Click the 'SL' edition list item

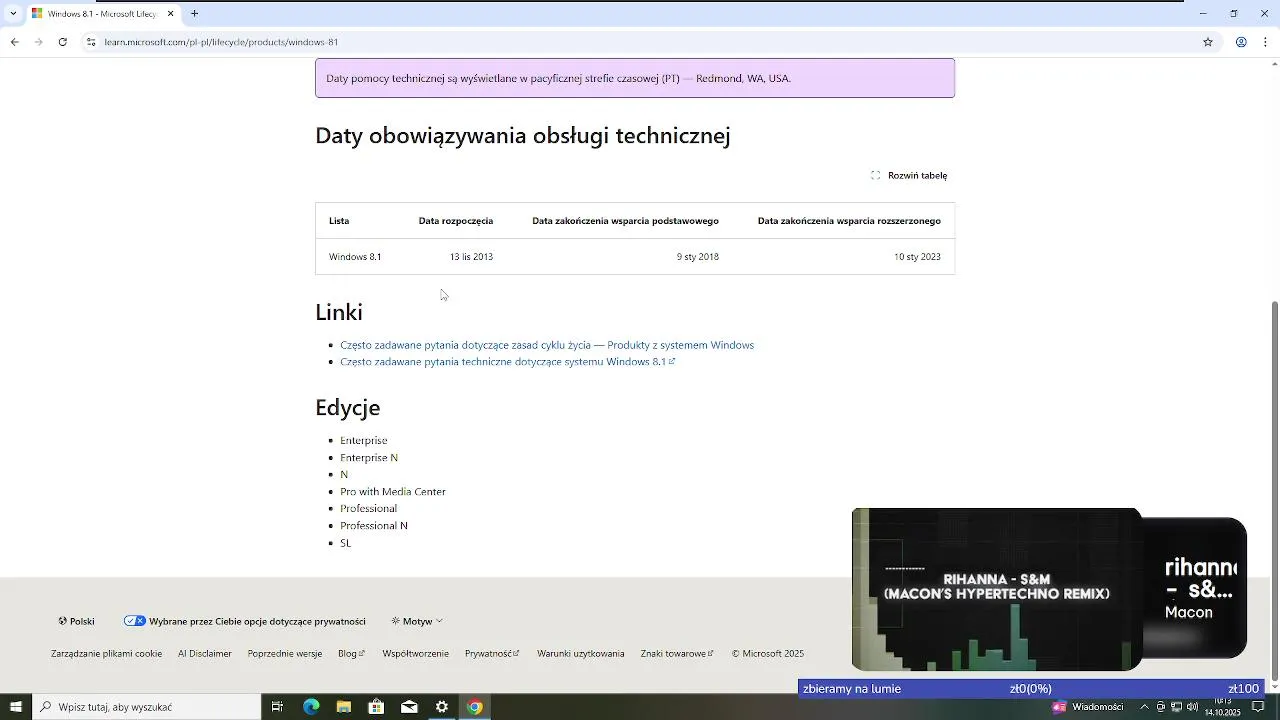coord(345,543)
